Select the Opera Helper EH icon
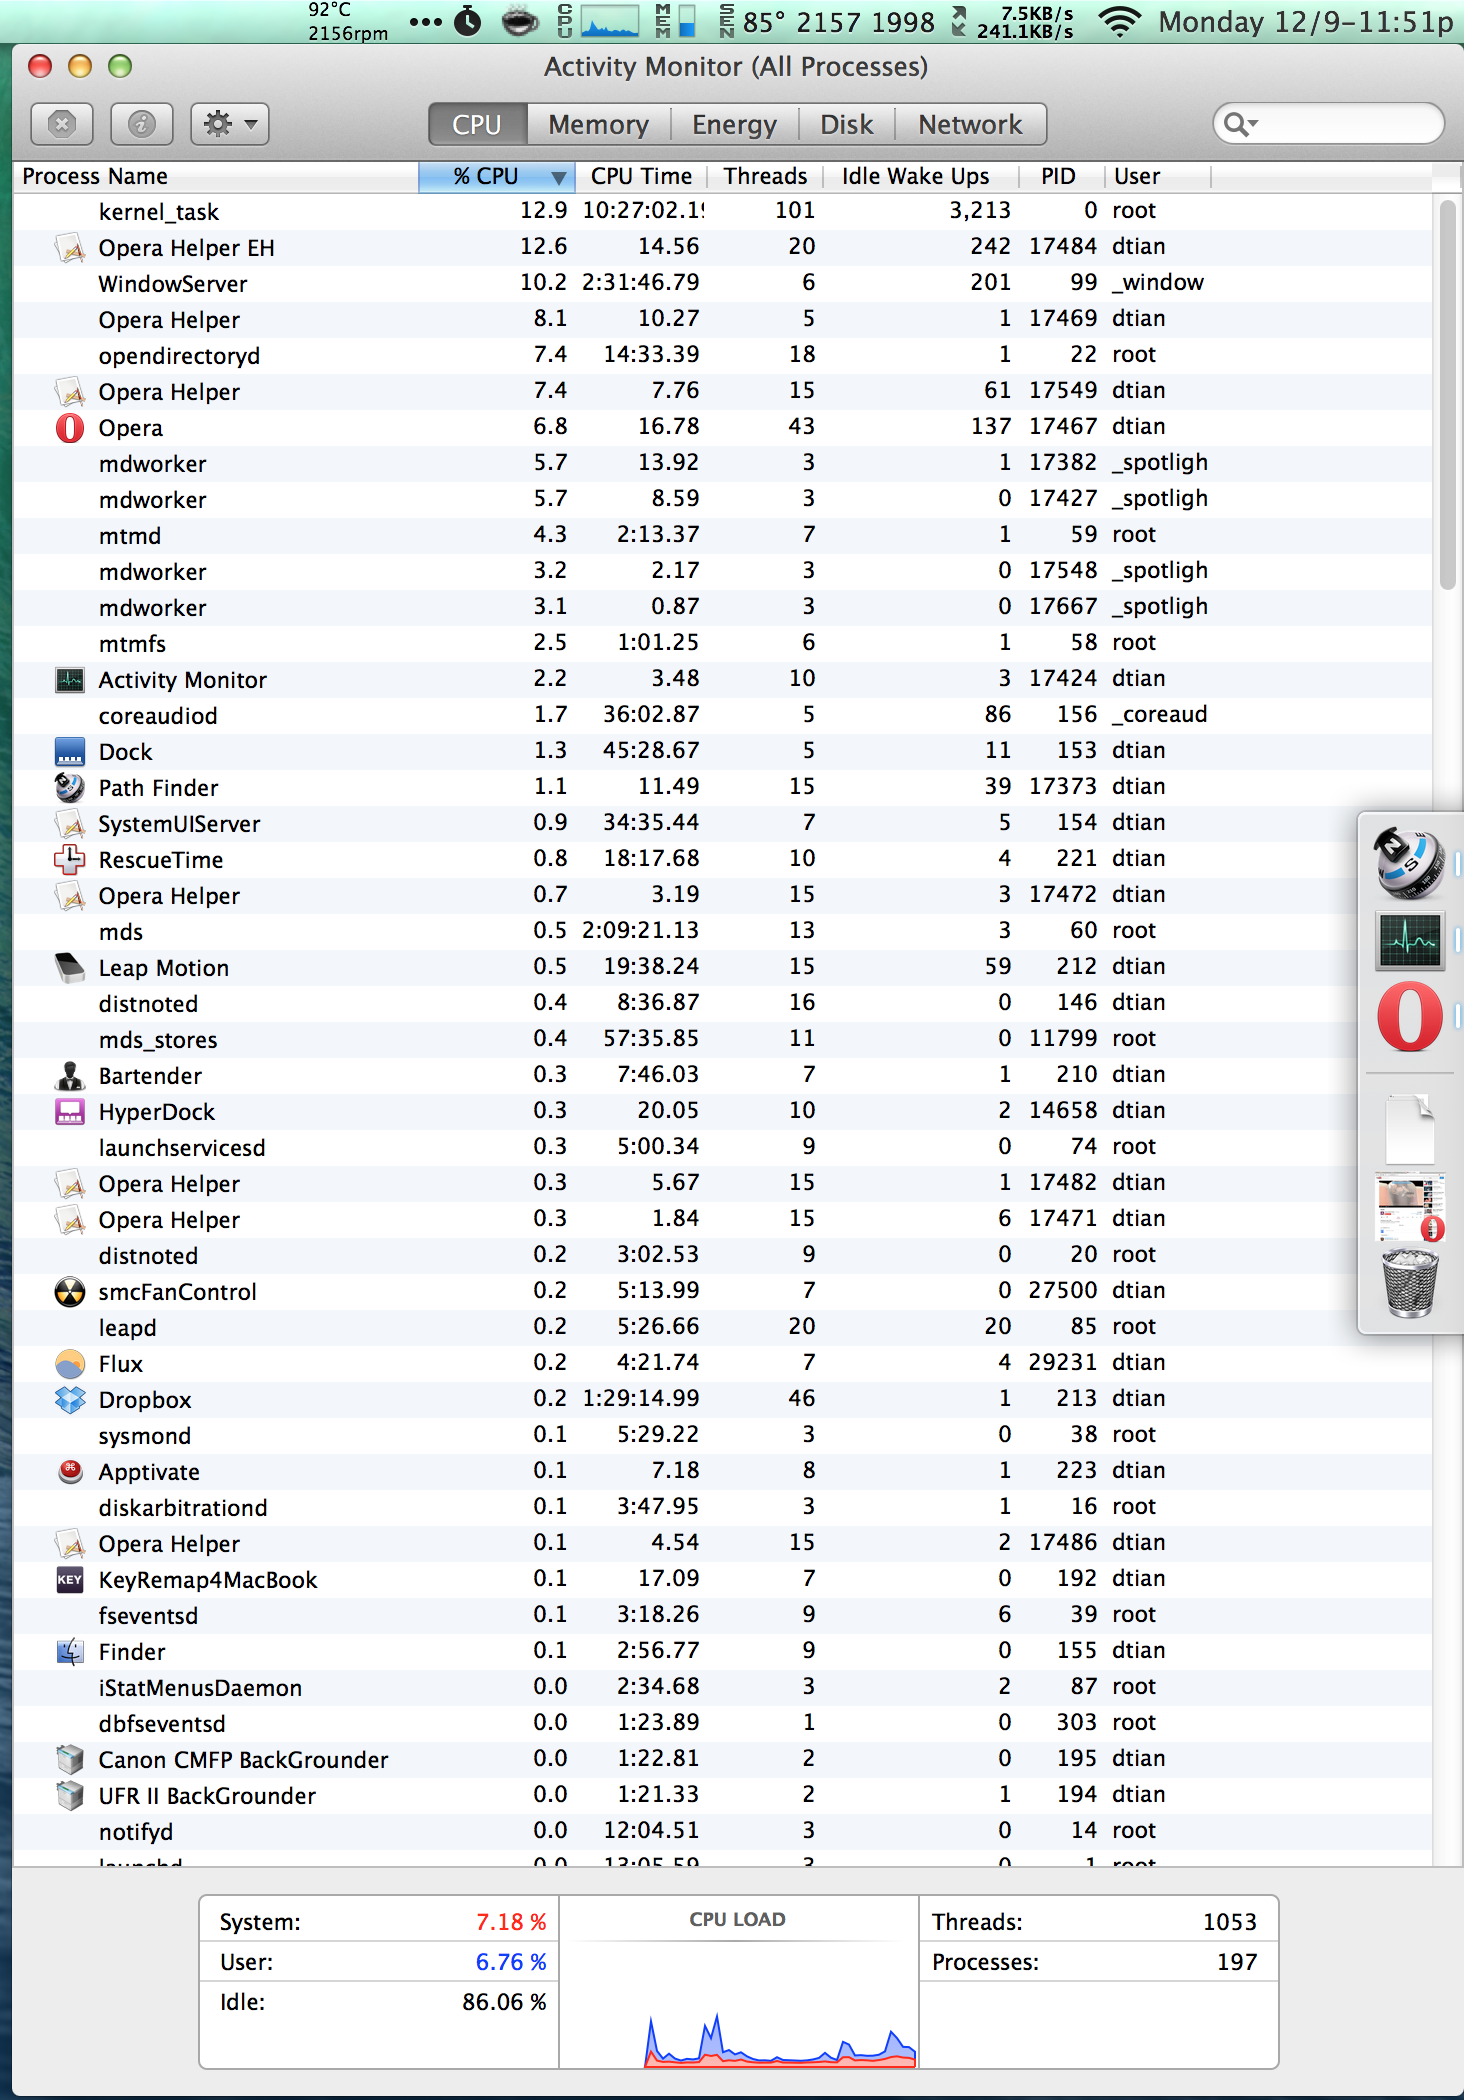Image resolution: width=1464 pixels, height=2100 pixels. tap(69, 248)
